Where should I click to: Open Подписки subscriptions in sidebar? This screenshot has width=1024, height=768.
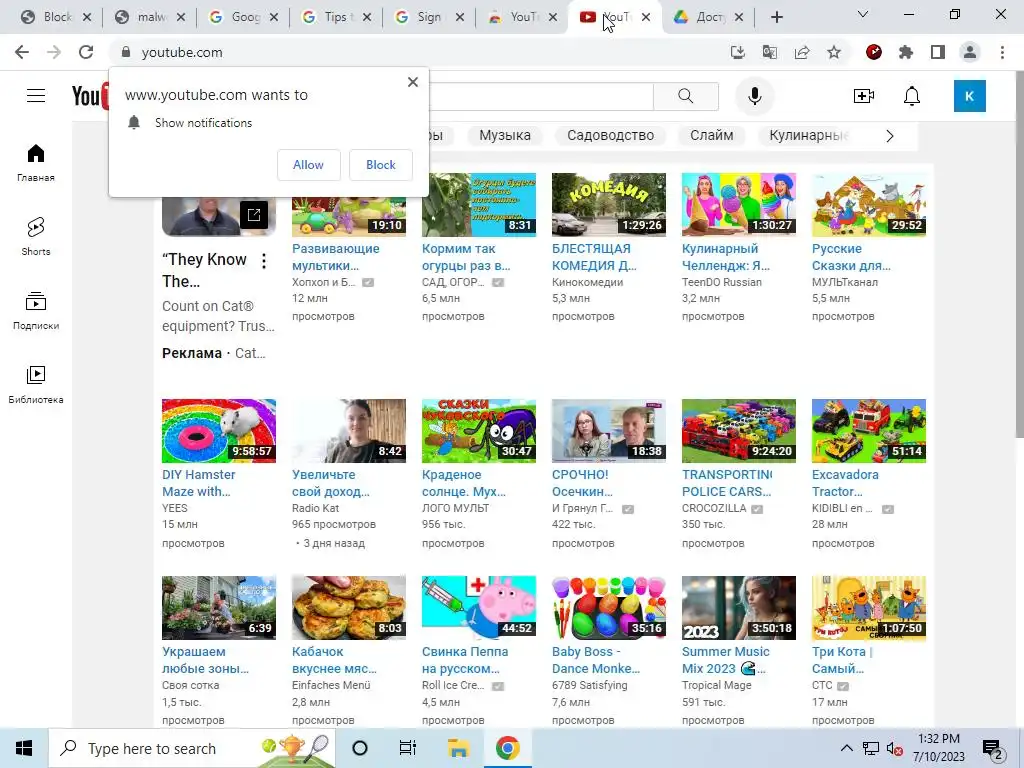tap(36, 311)
